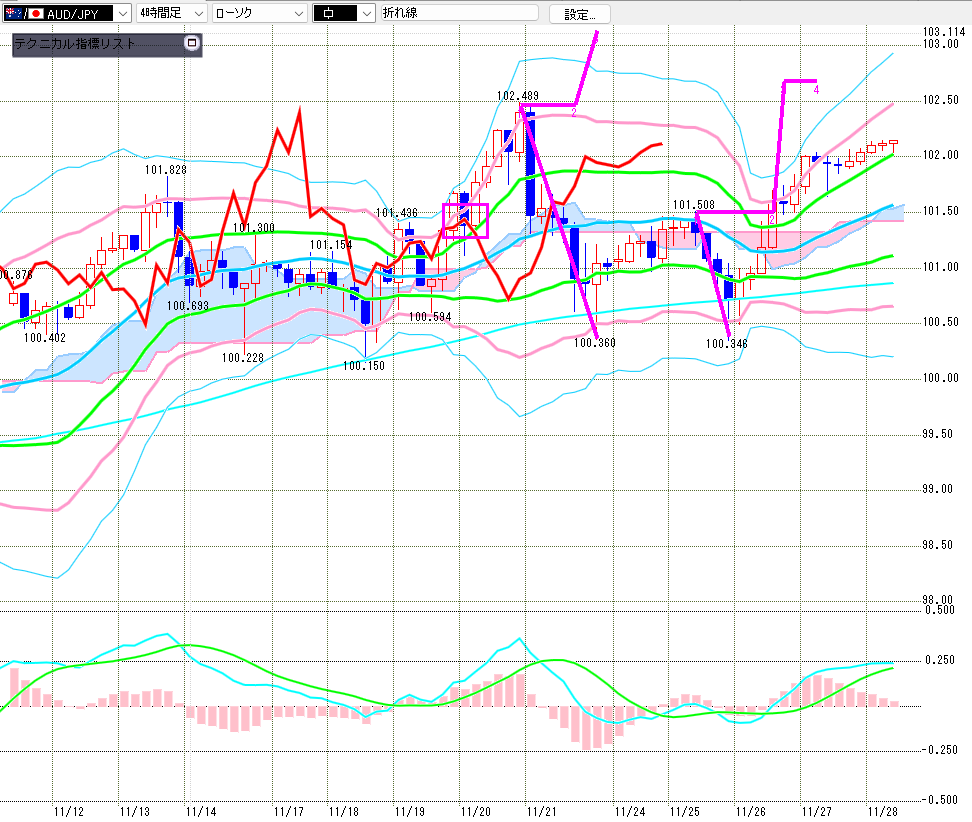
Task: Click the 11/21 date on the time axis
Action: pos(542,811)
